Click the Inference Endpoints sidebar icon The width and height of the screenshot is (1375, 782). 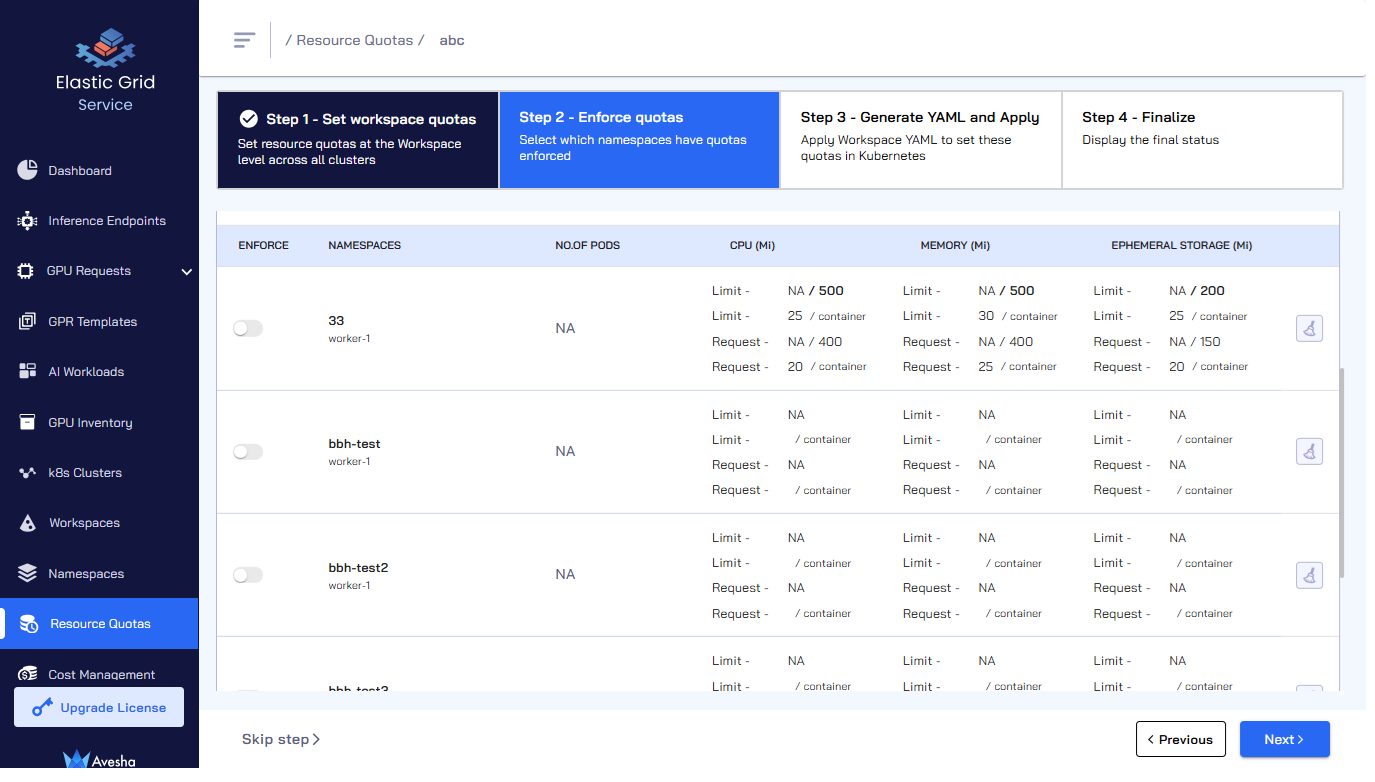(28, 221)
